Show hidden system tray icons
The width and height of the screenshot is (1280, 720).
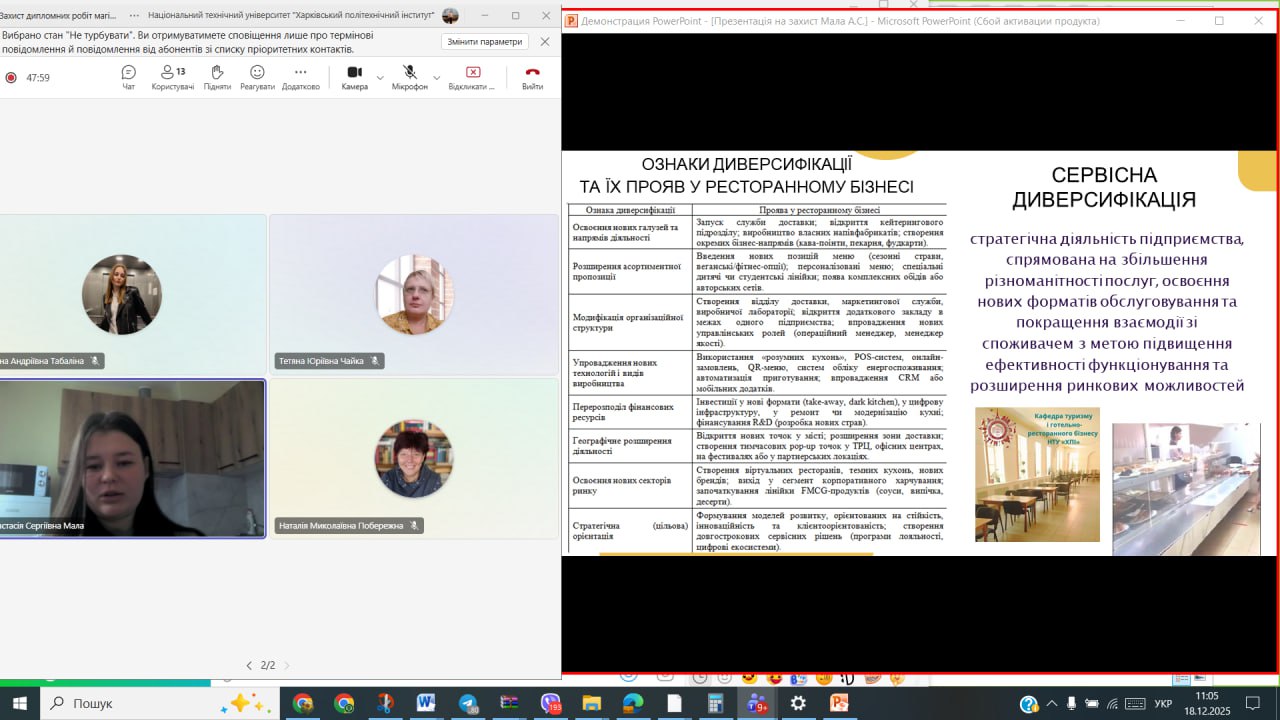click(x=1051, y=704)
